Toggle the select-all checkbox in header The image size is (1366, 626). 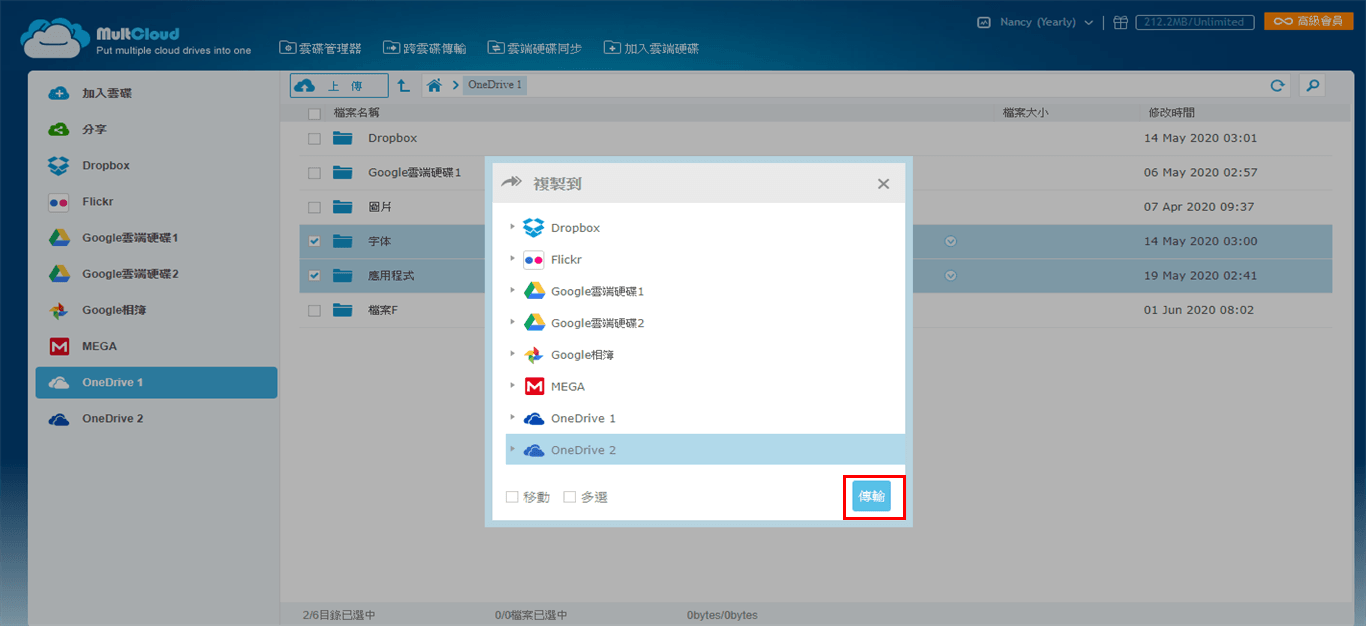[314, 114]
